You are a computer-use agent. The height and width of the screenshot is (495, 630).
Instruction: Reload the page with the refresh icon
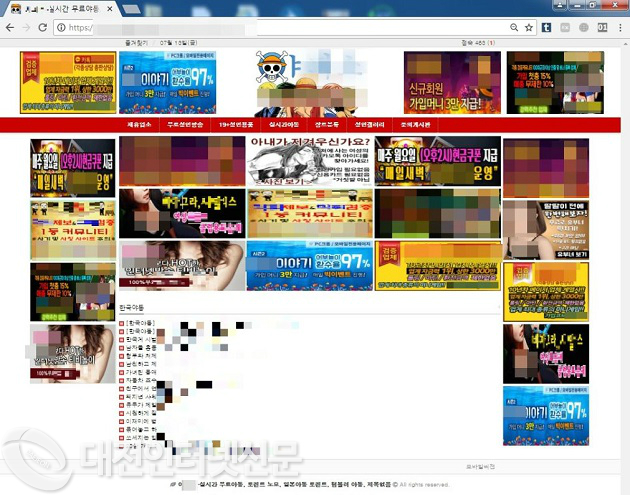pyautogui.click(x=43, y=27)
